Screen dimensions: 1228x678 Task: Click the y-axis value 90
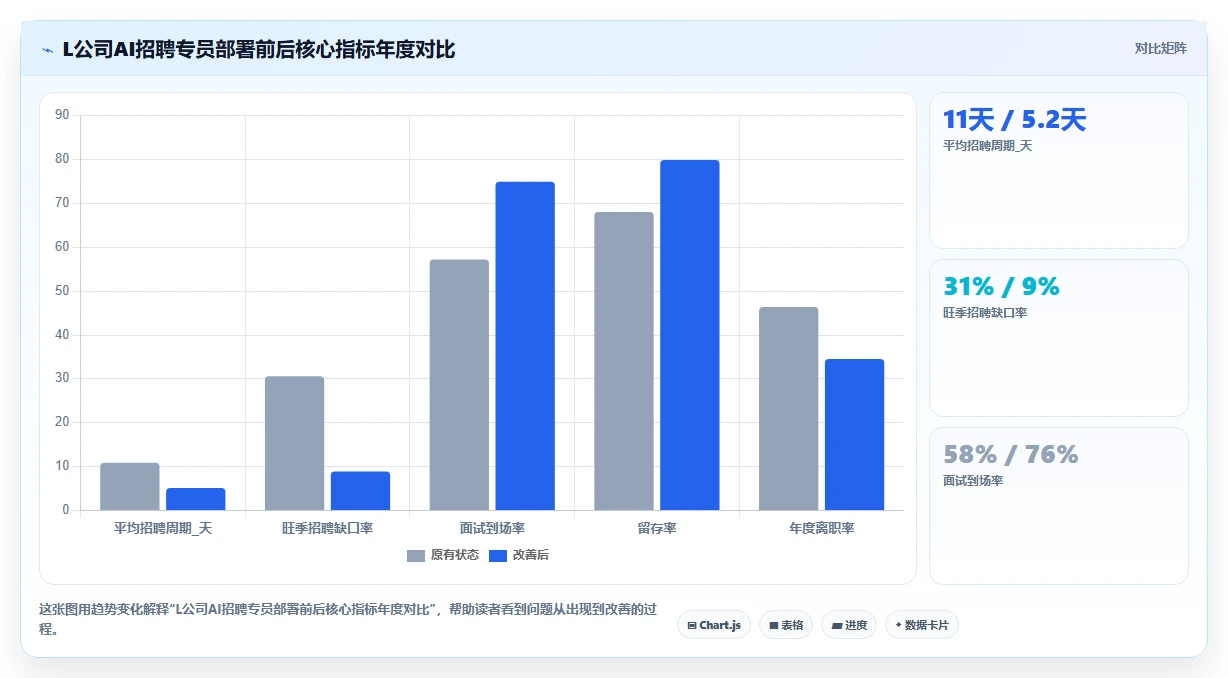pyautogui.click(x=62, y=115)
